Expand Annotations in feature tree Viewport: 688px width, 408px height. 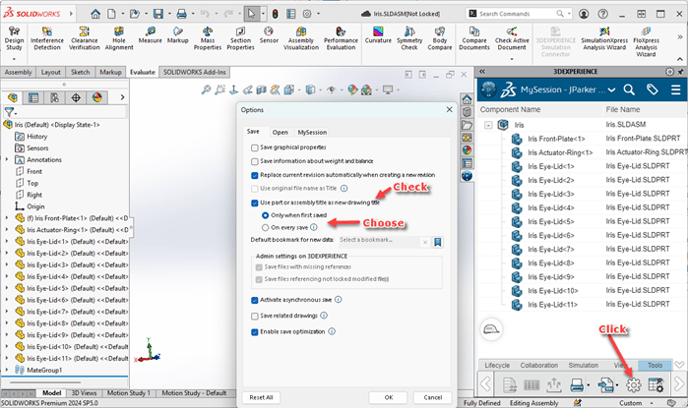(x=7, y=160)
